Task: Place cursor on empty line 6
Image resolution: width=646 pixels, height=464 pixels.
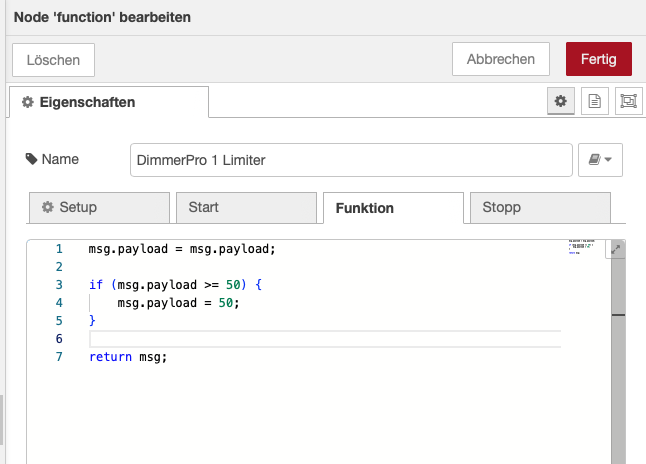Action: pyautogui.click(x=320, y=339)
